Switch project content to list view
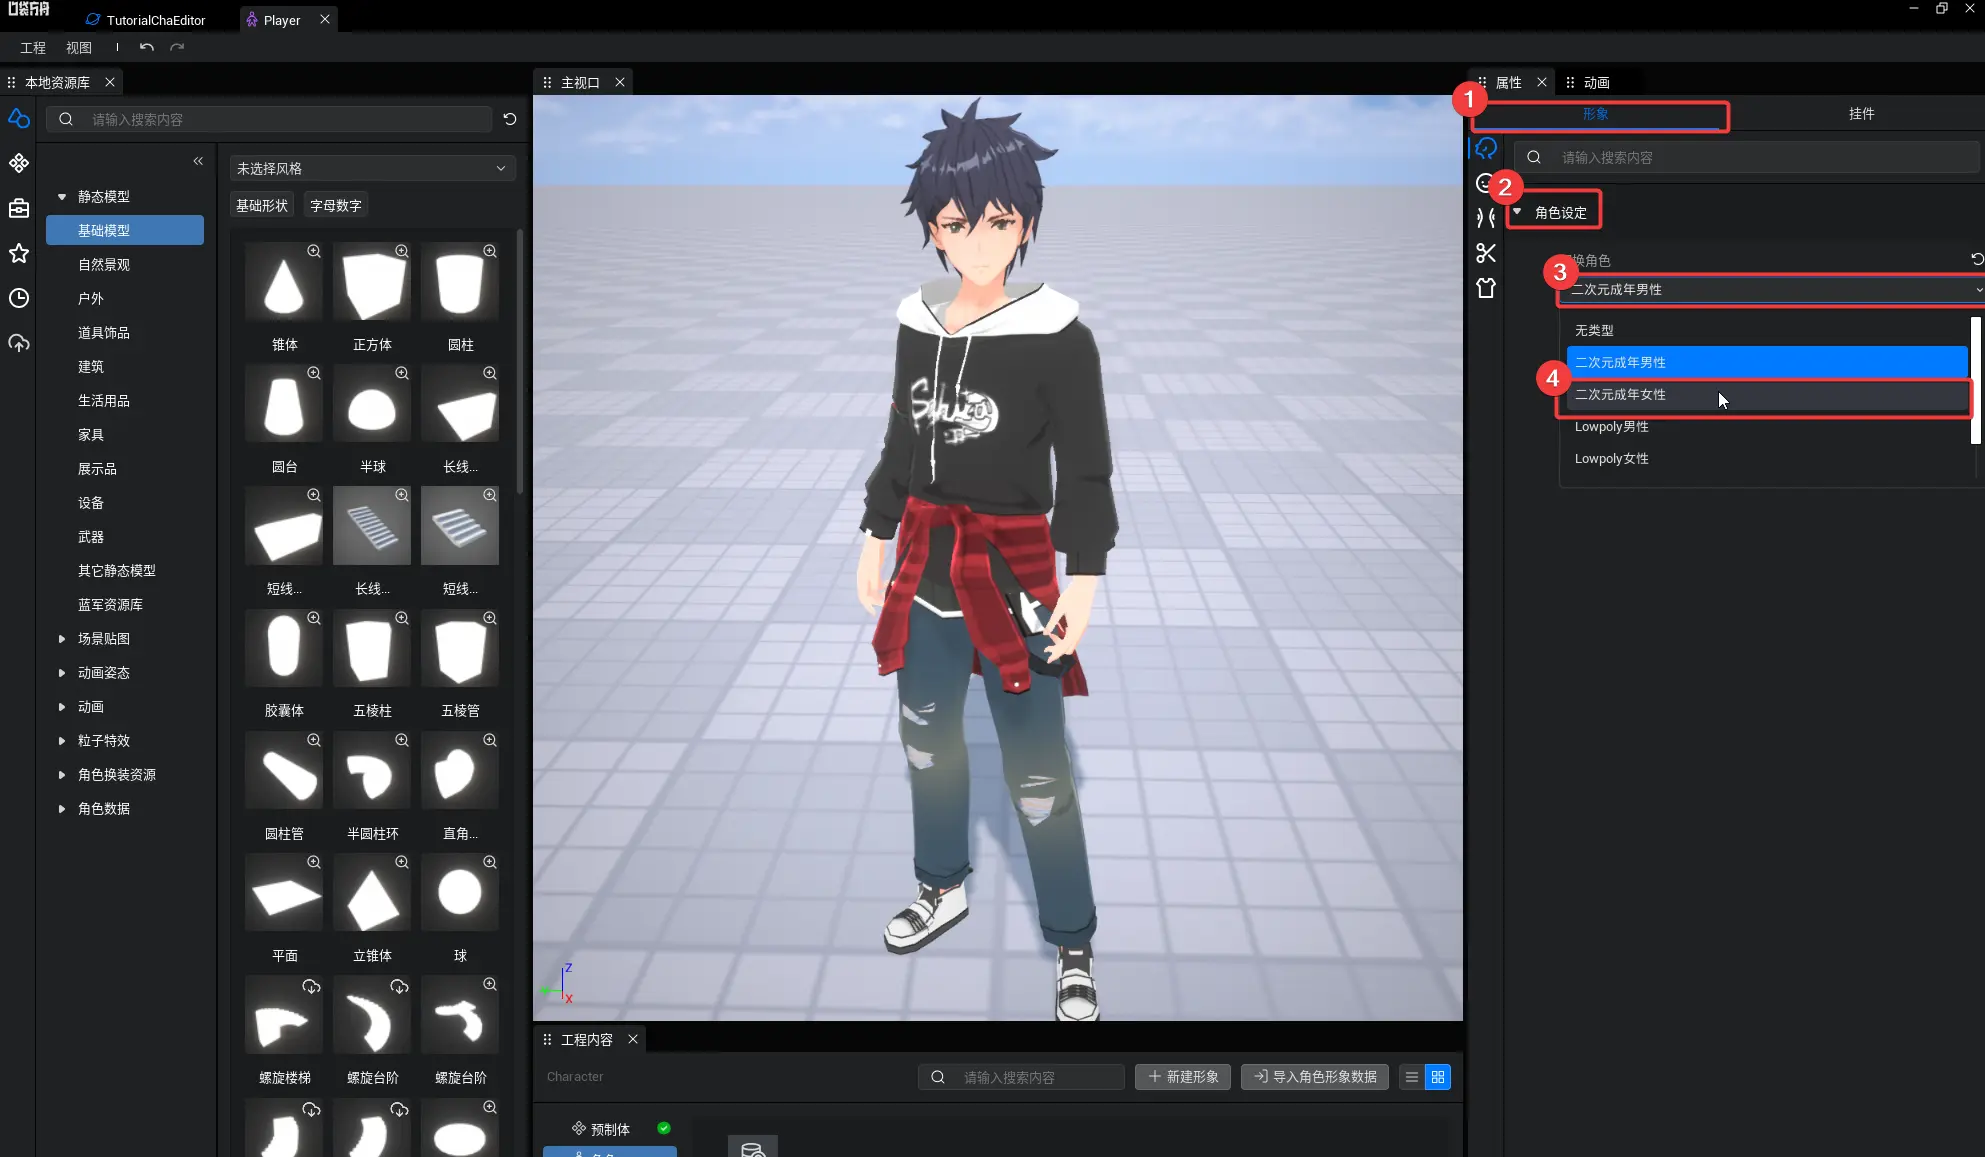 click(x=1412, y=1077)
